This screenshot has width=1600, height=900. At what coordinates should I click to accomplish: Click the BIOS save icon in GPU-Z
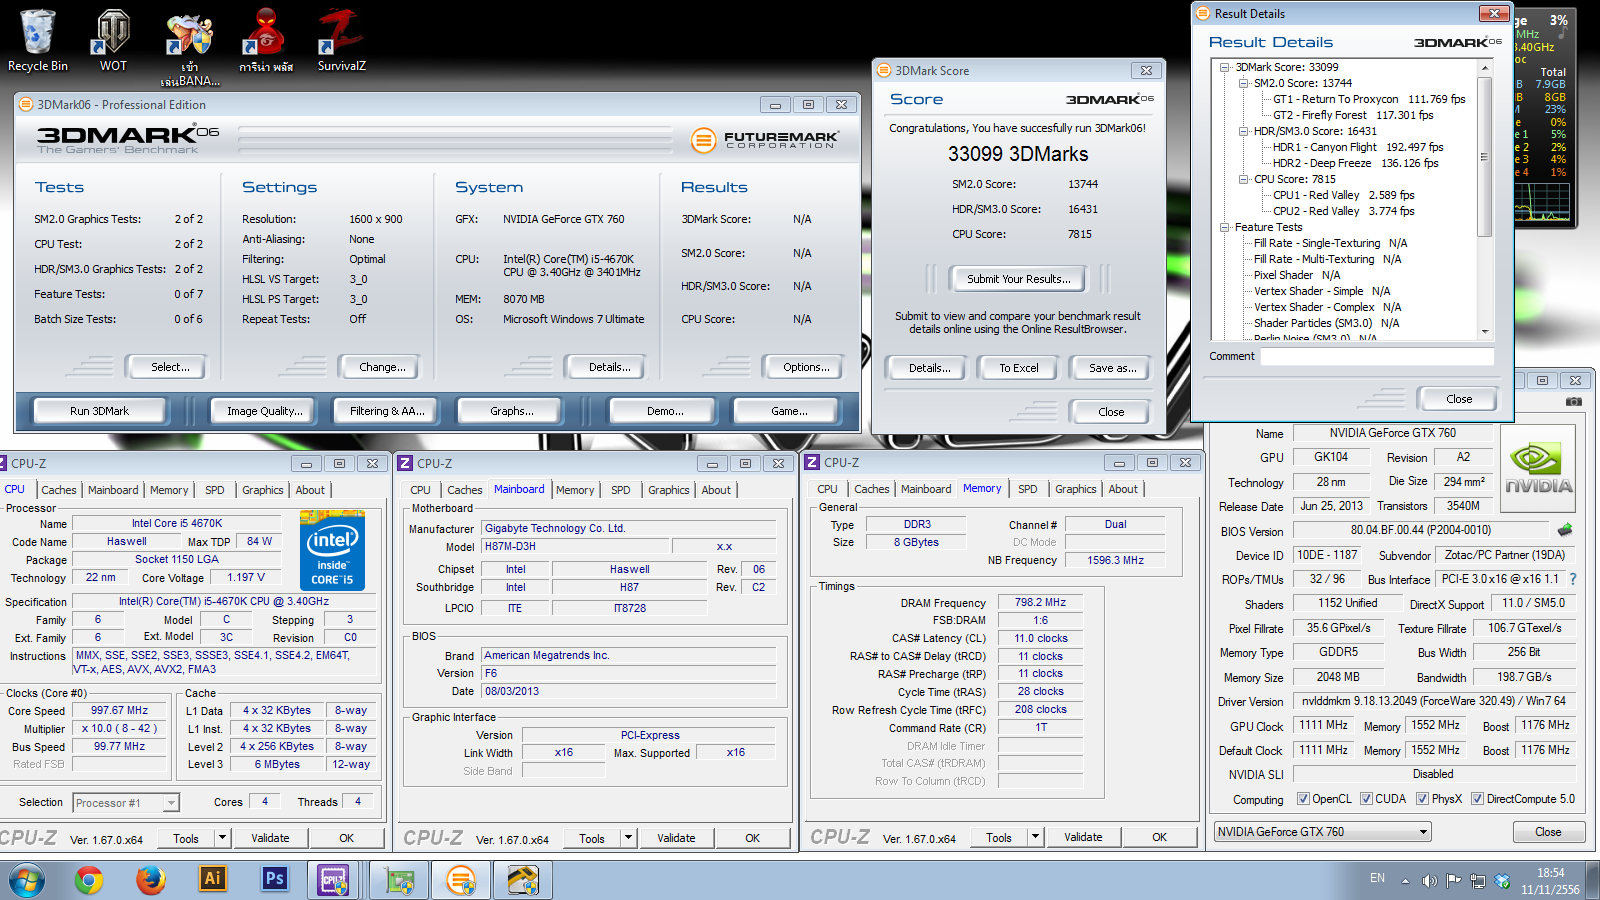pos(1565,530)
